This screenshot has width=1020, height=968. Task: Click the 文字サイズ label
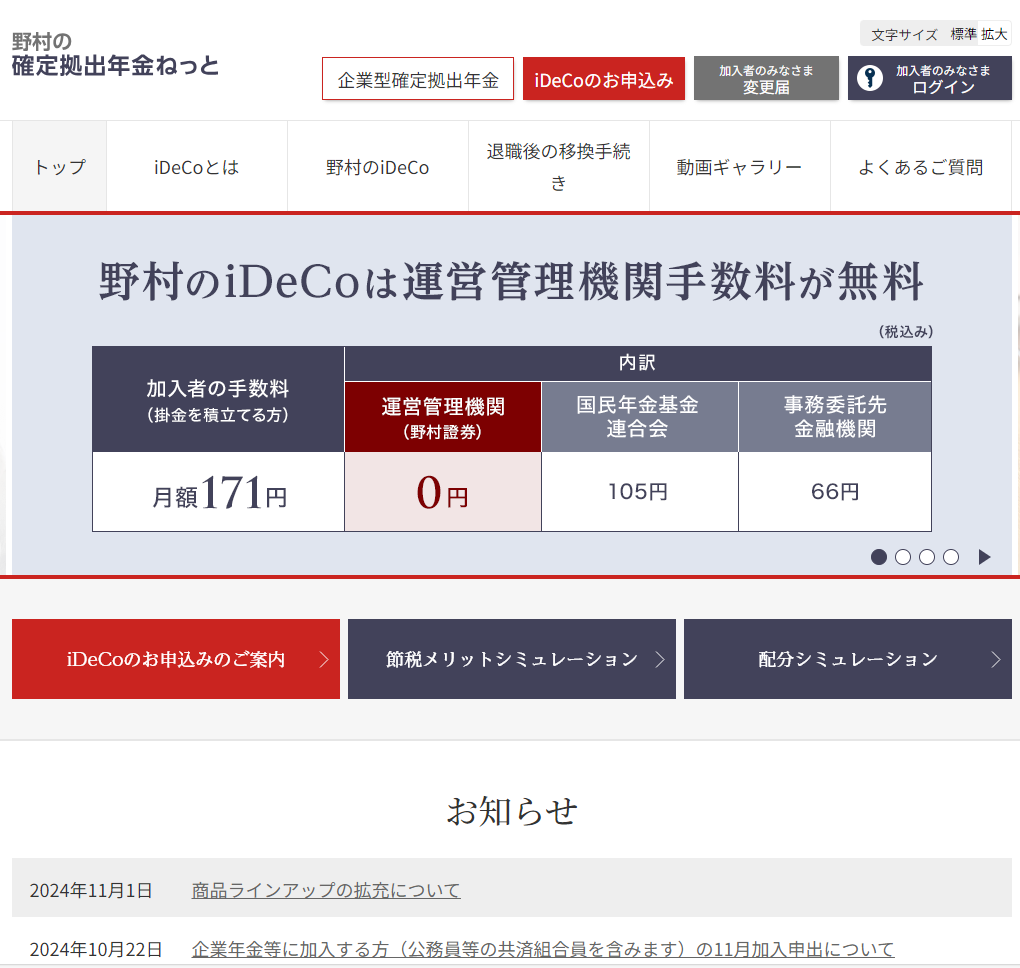(x=905, y=34)
